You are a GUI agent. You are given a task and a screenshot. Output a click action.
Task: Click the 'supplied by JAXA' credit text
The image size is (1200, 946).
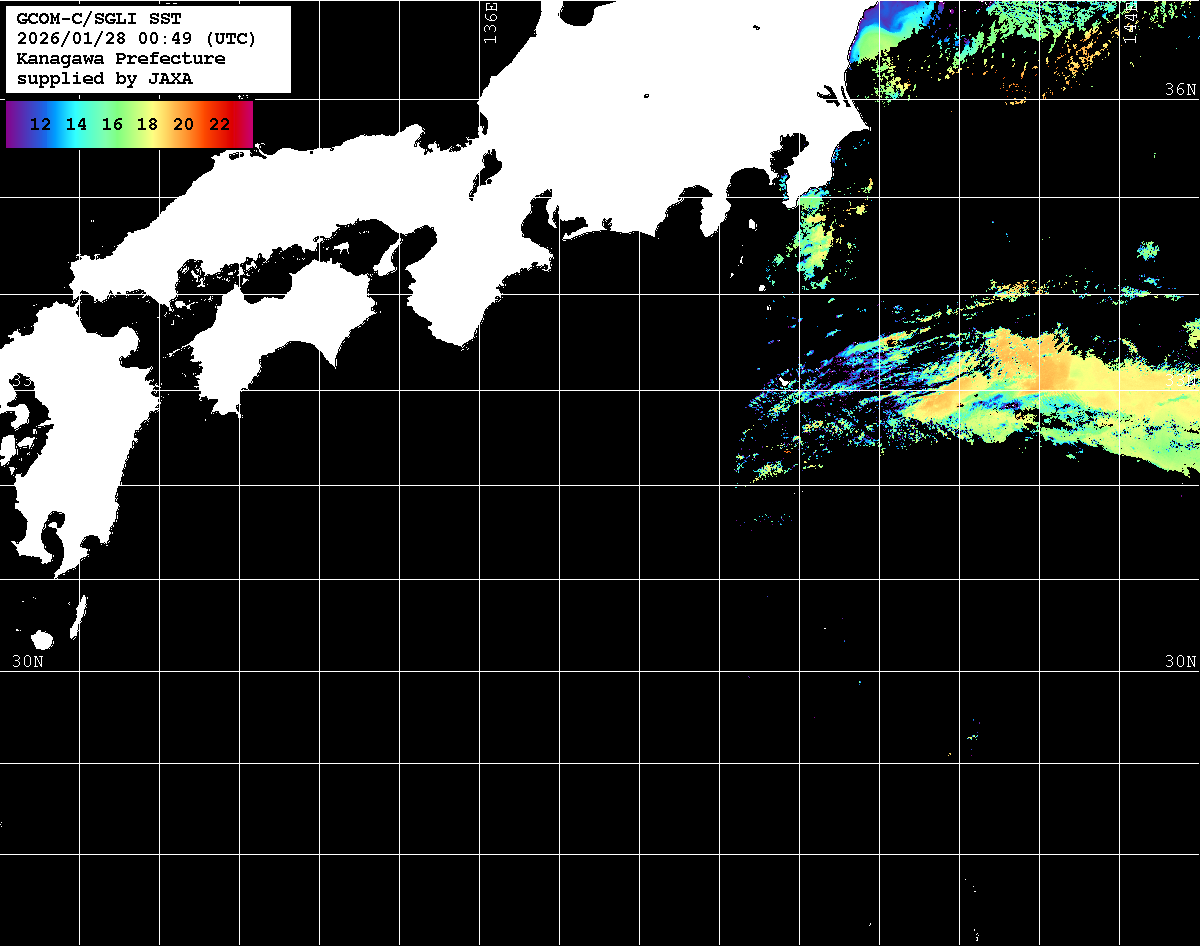point(104,79)
